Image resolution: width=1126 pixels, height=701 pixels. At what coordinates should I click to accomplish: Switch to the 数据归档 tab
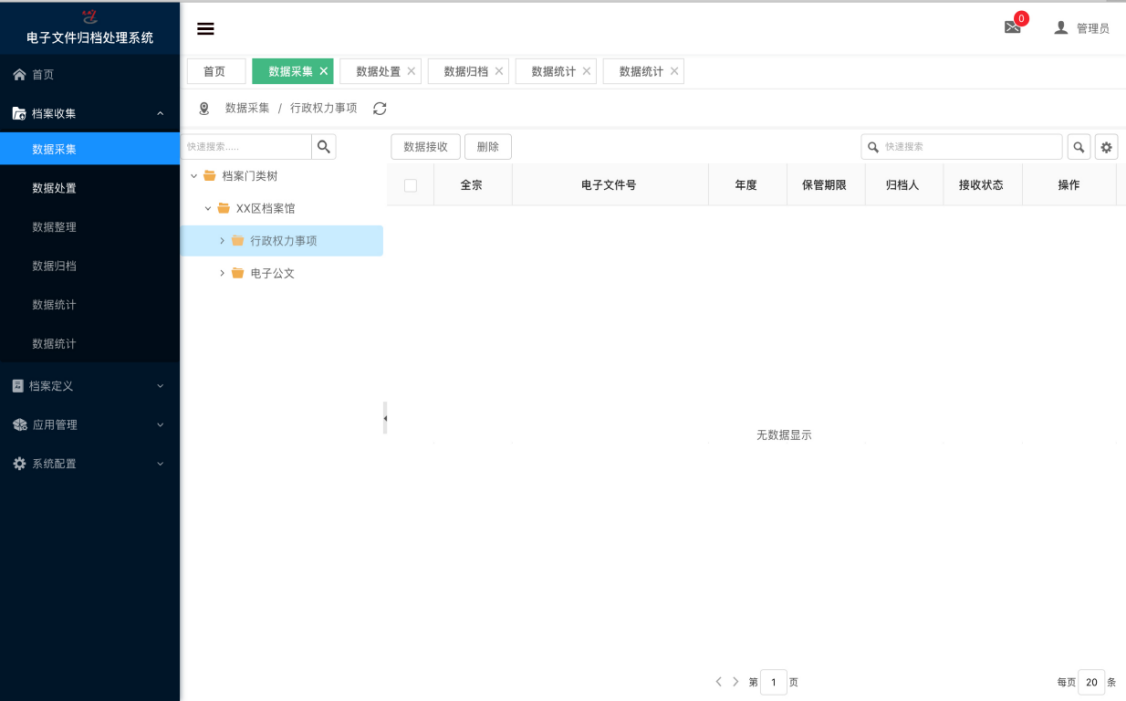[x=460, y=71]
